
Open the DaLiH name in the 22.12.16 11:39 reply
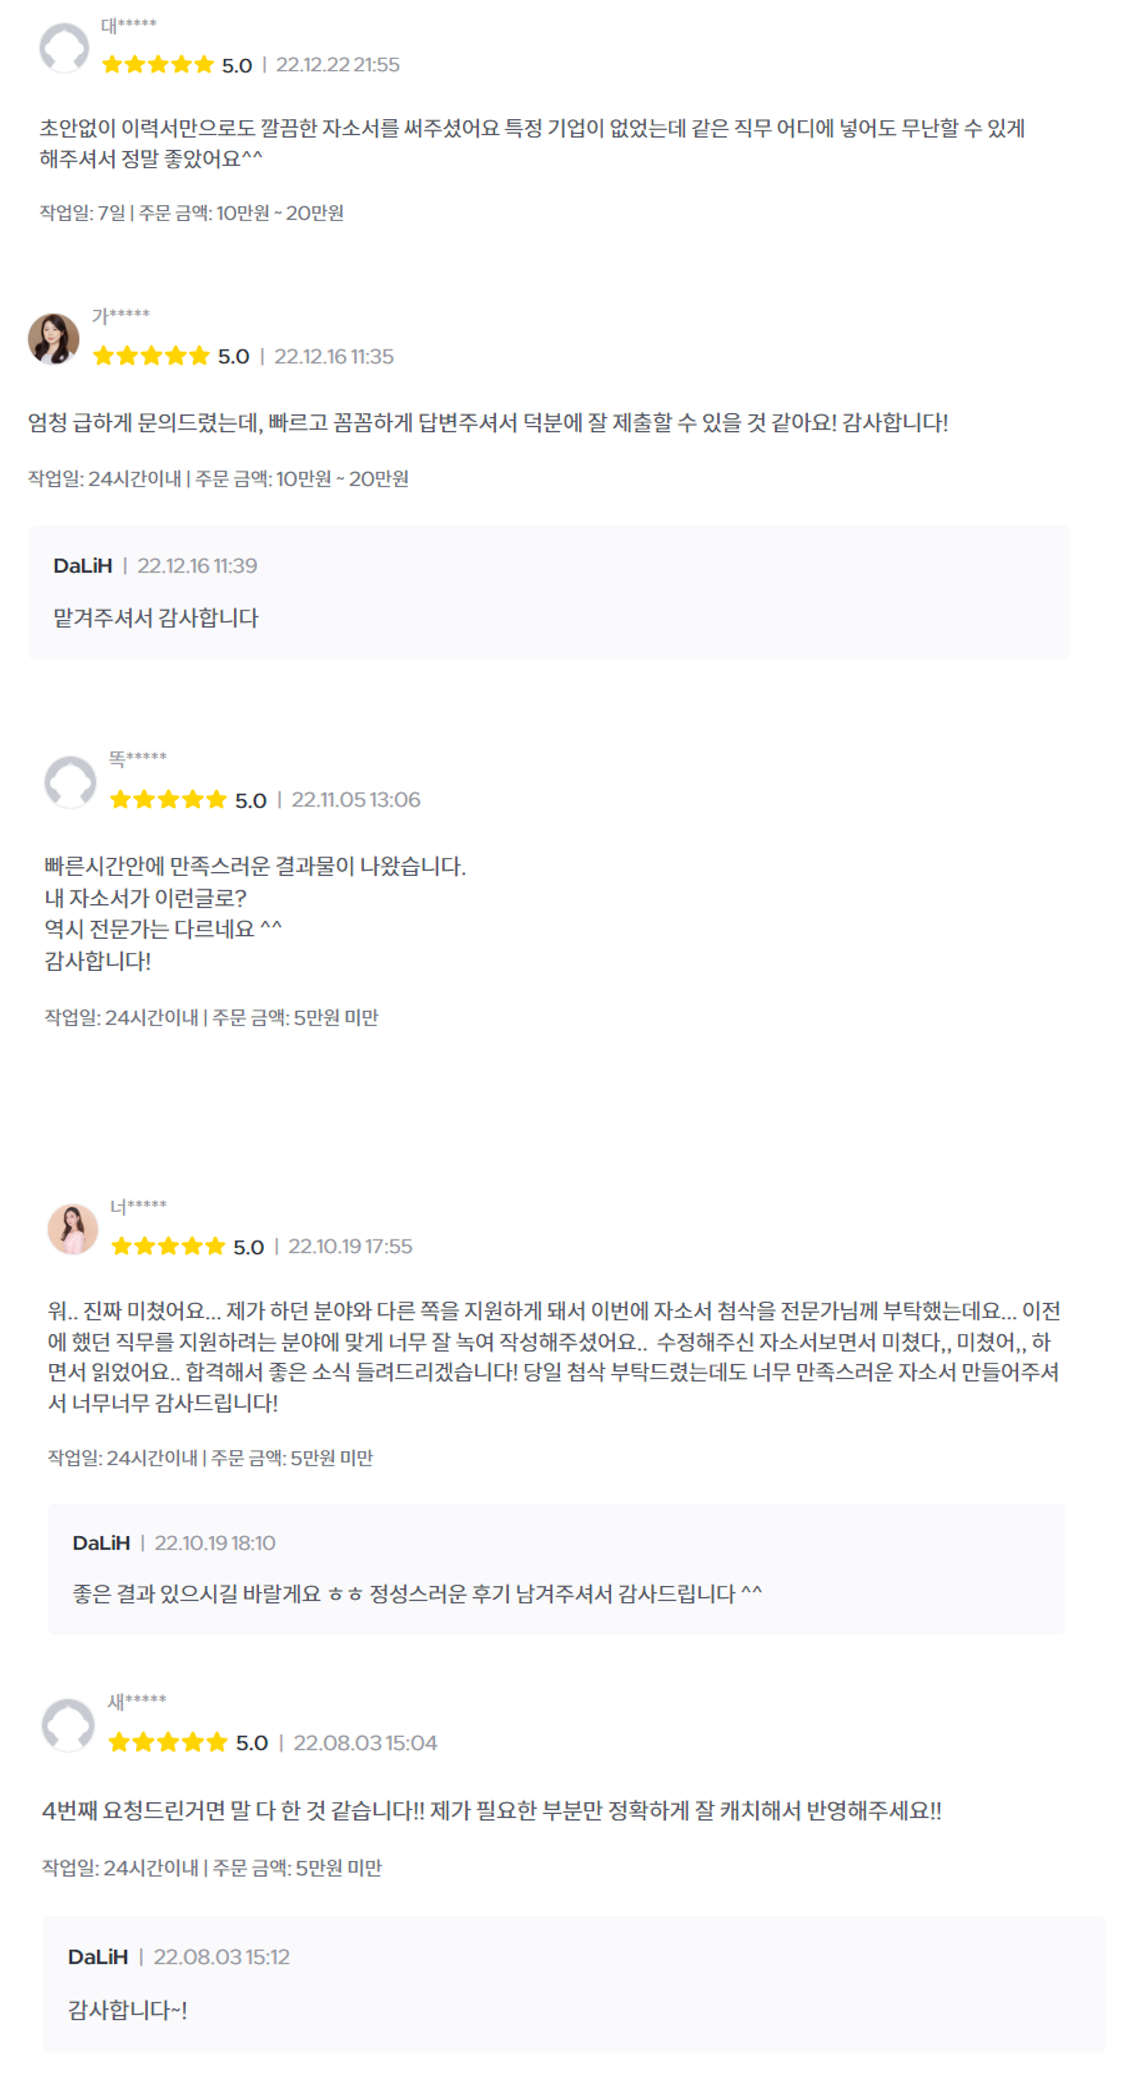point(83,566)
